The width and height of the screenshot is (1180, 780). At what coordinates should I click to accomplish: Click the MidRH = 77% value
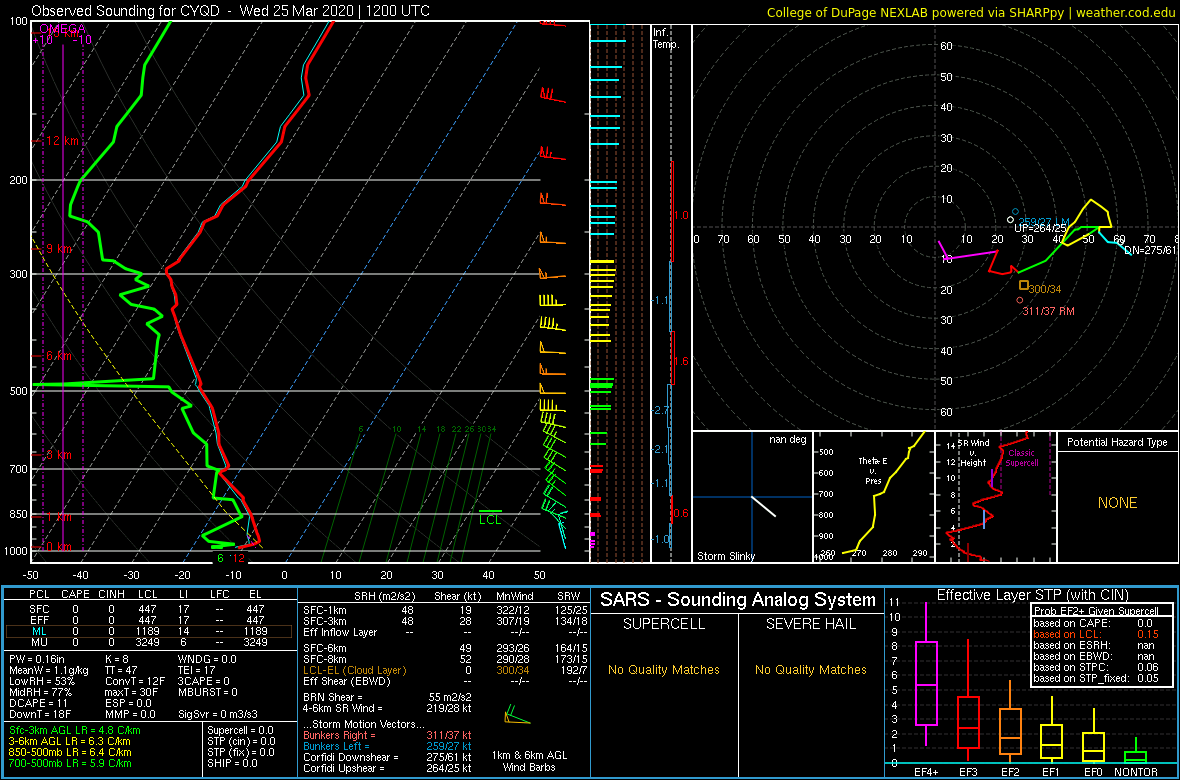click(41, 694)
